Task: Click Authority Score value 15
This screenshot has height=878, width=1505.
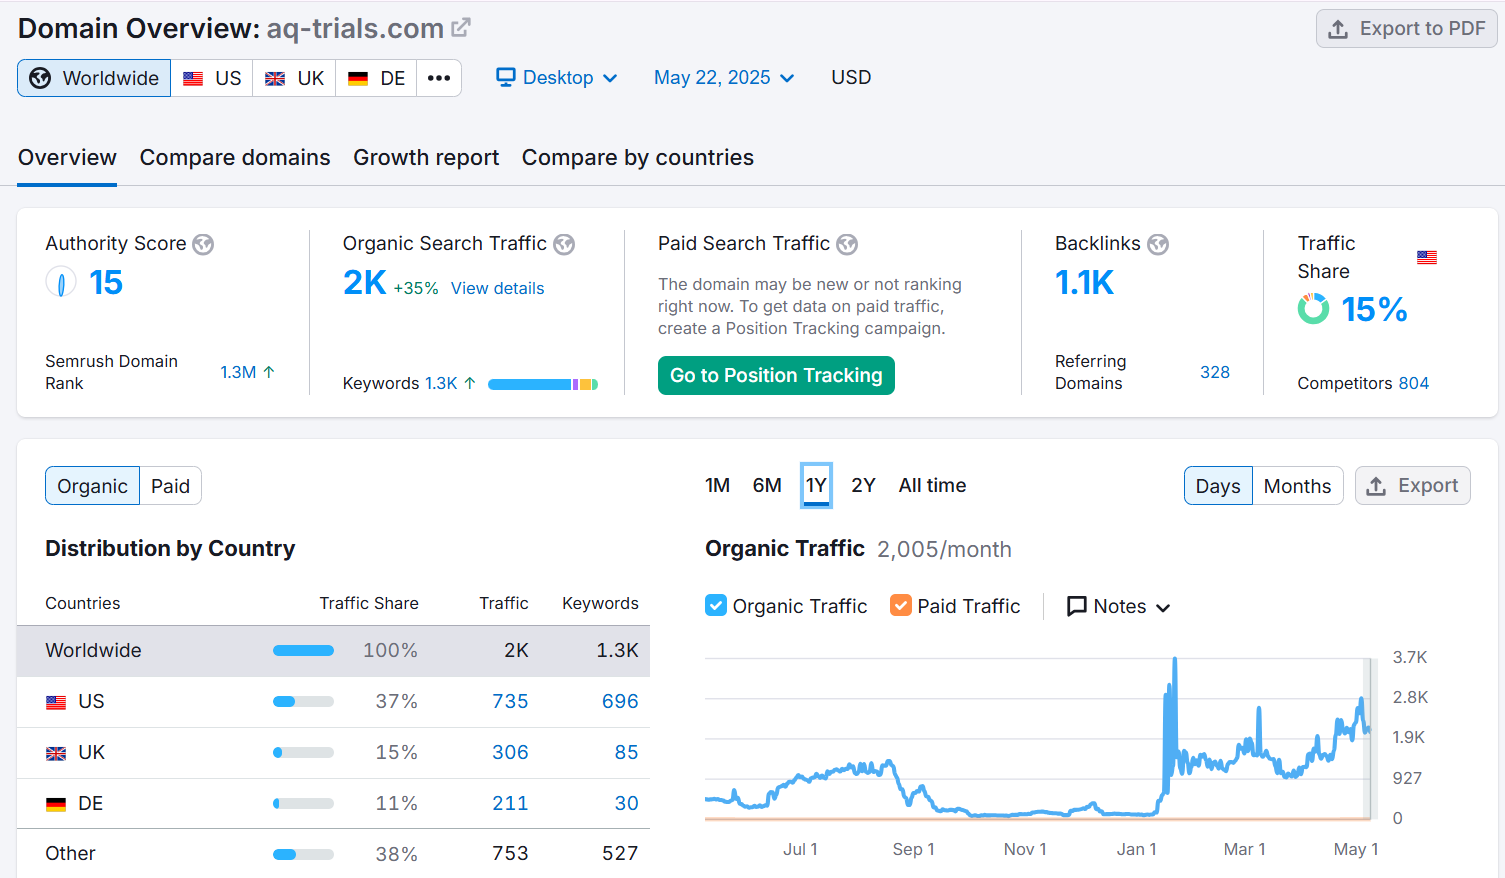Action: (x=106, y=283)
